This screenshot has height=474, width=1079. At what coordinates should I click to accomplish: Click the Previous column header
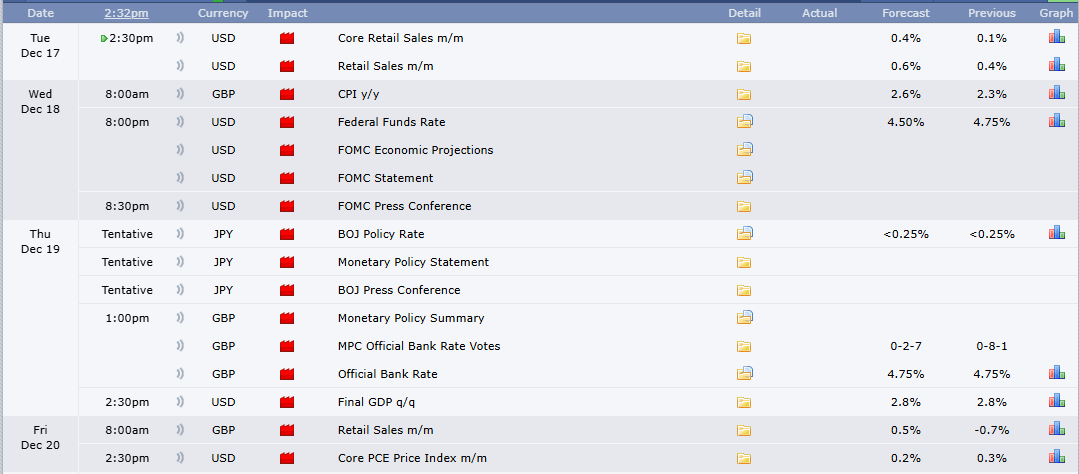pos(992,13)
